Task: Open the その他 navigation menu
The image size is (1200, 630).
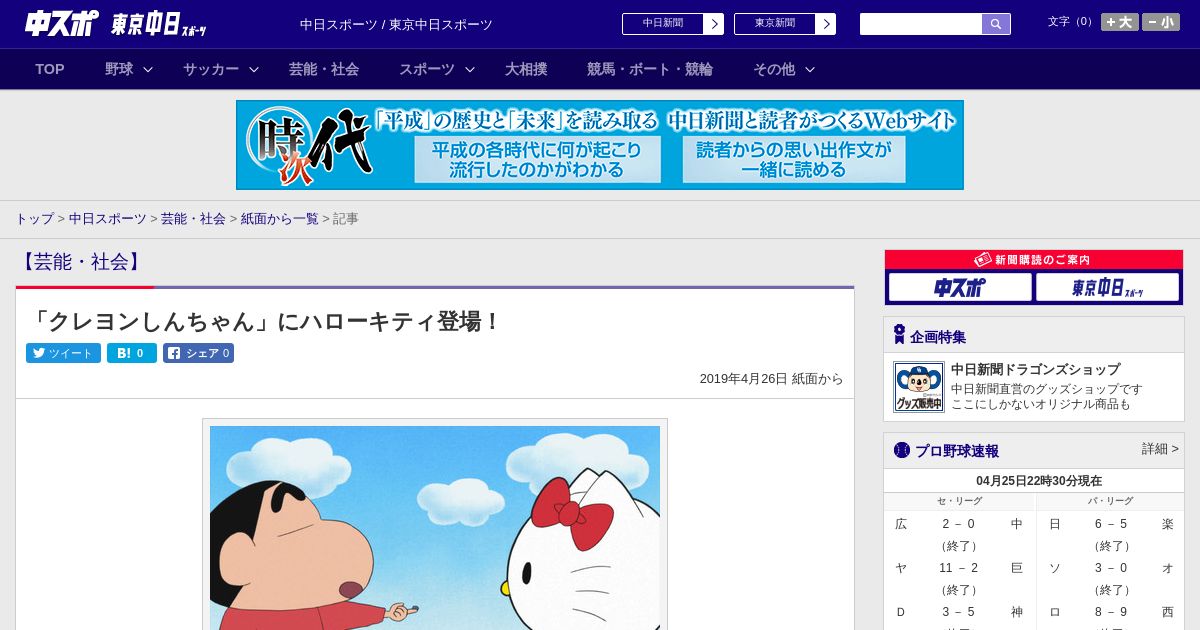Action: pyautogui.click(x=774, y=69)
